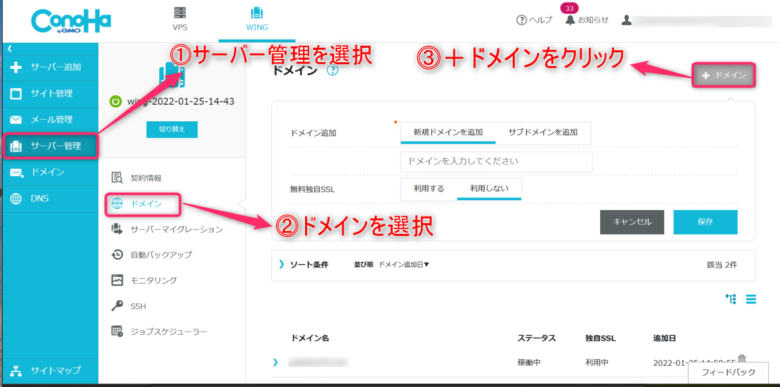This screenshot has width=780, height=387.
Task: Click the + ドメイン button
Action: pyautogui.click(x=724, y=76)
